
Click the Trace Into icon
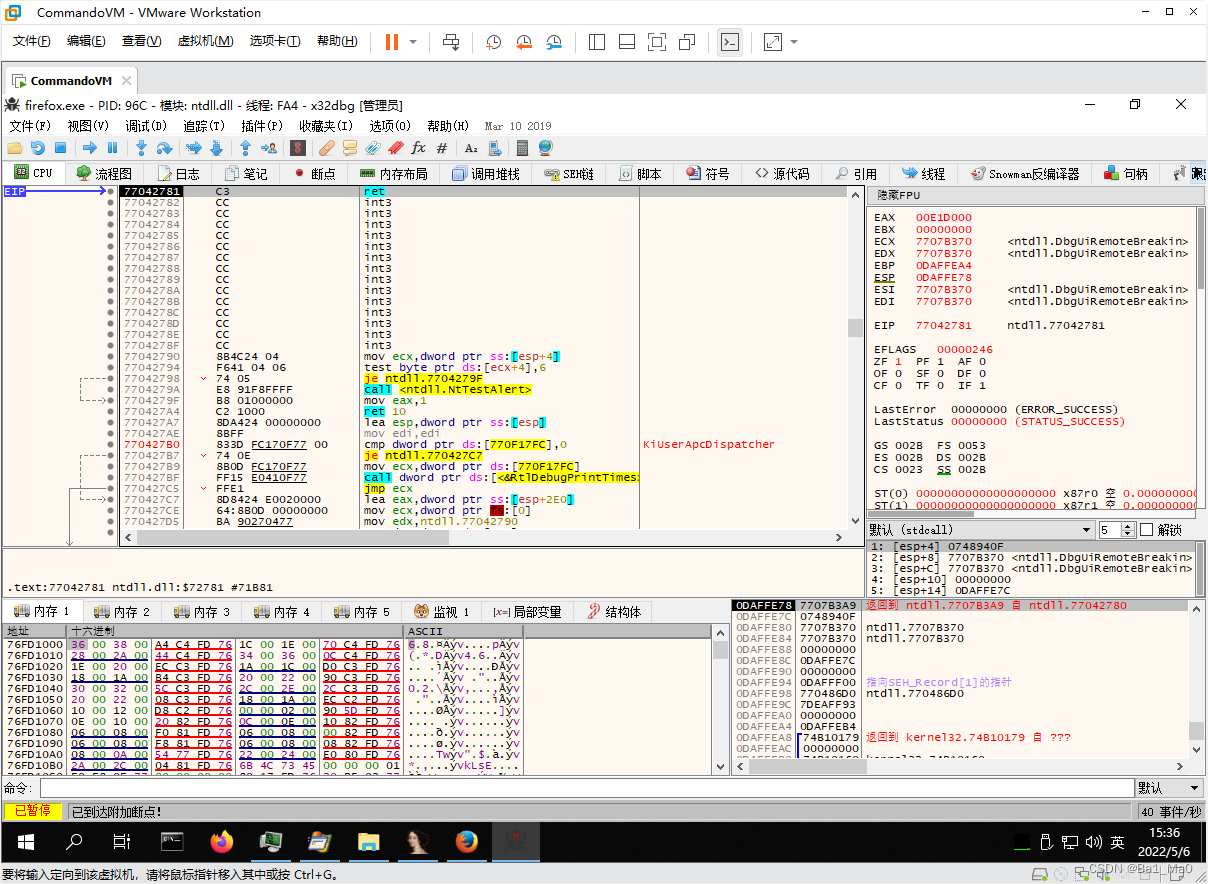point(193,147)
